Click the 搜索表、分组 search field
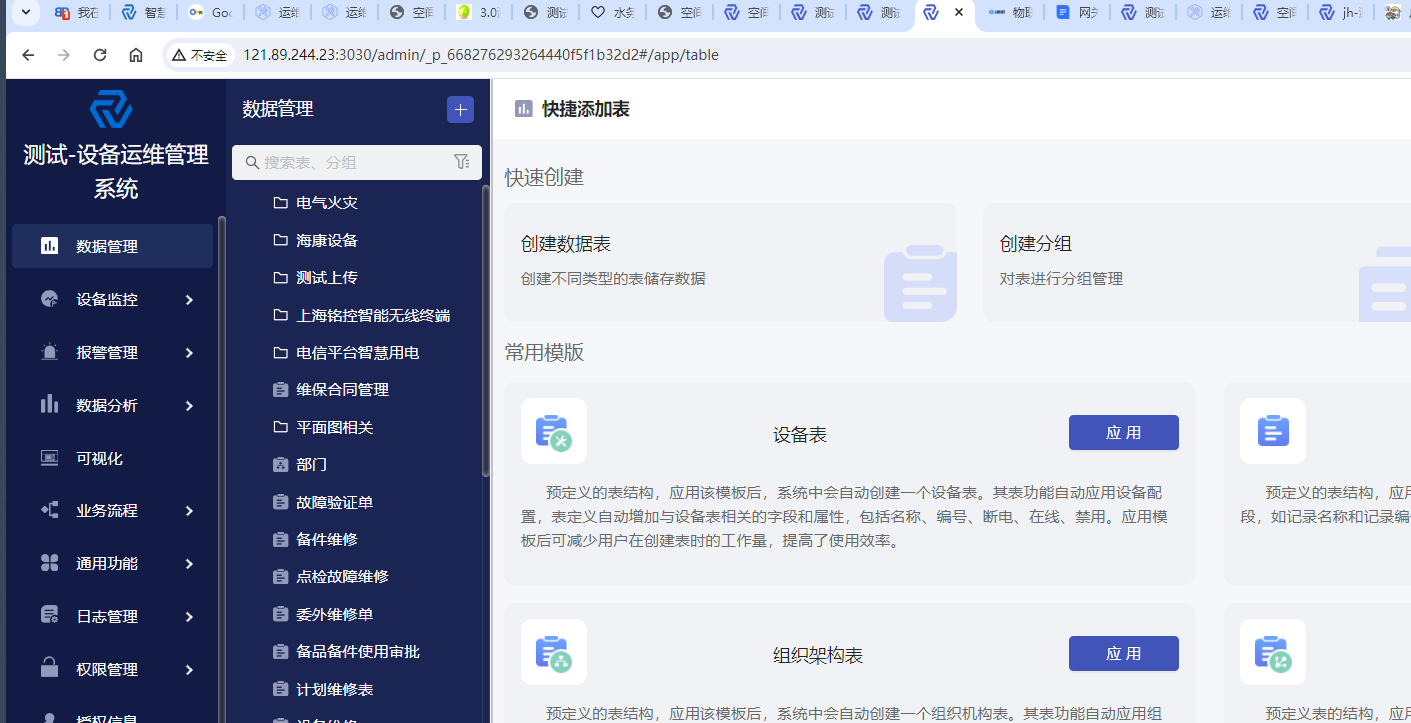 tap(356, 162)
